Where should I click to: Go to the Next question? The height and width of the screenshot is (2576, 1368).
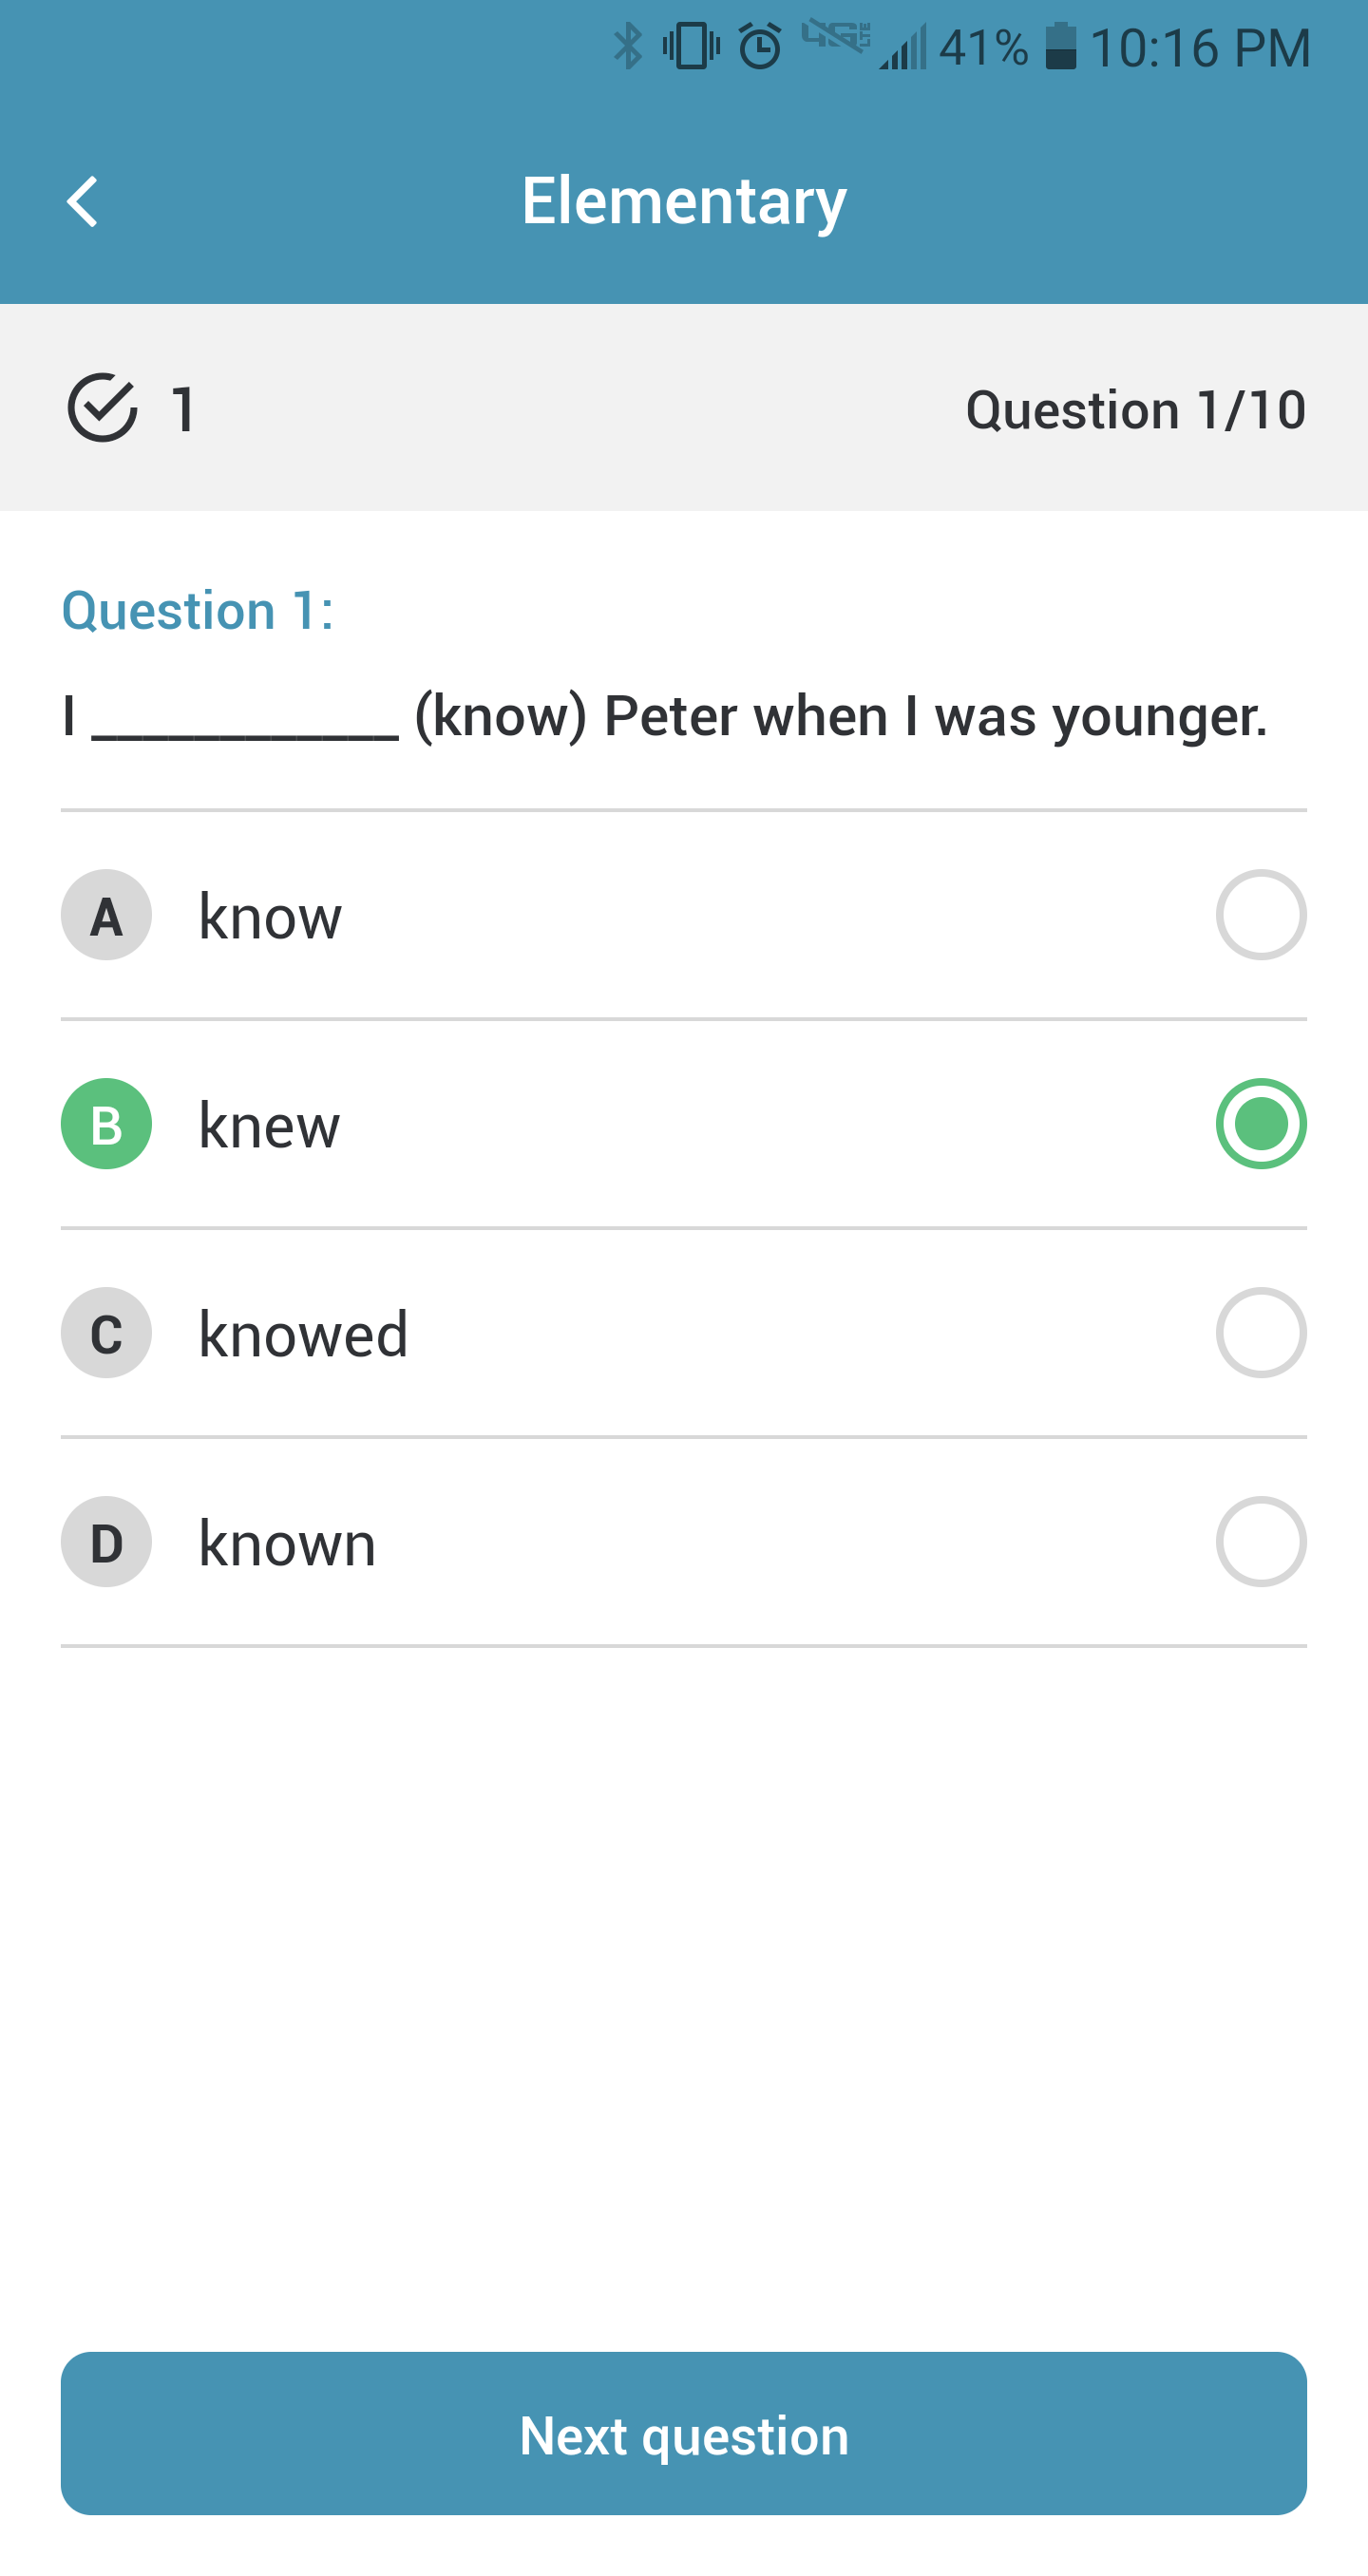tap(684, 2433)
